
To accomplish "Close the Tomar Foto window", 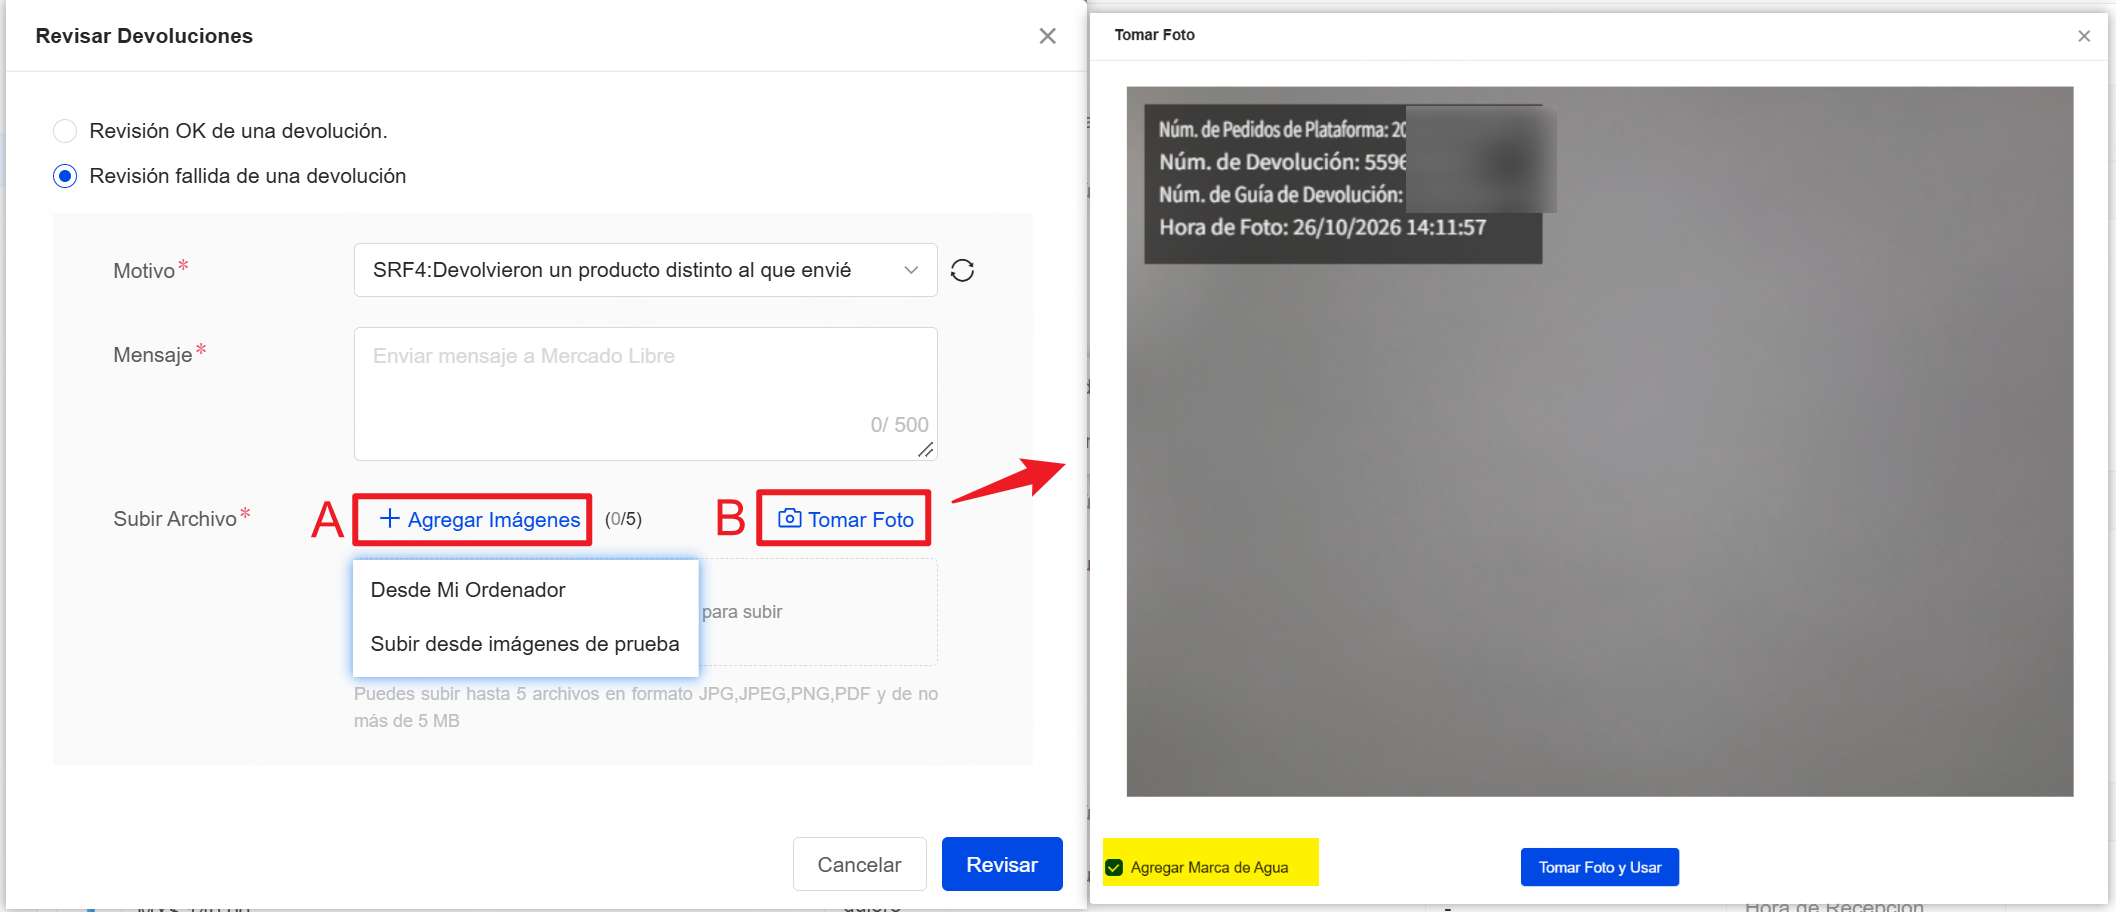I will pos(2084,36).
